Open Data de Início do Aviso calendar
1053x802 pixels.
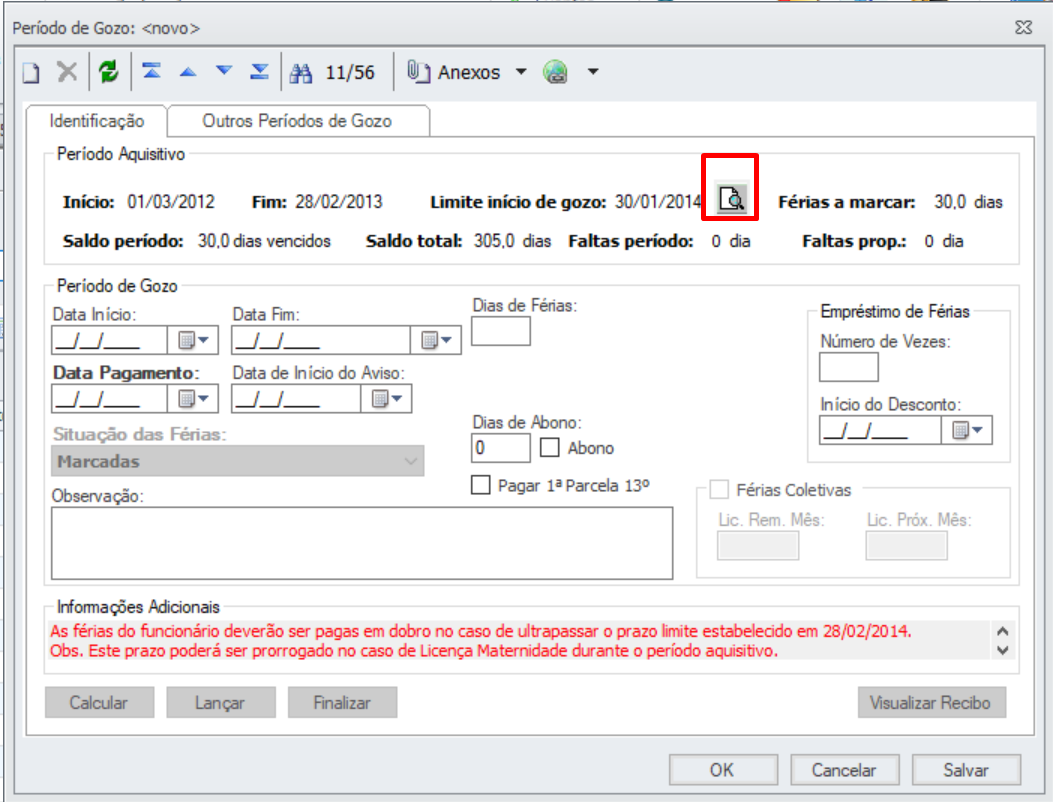click(386, 399)
